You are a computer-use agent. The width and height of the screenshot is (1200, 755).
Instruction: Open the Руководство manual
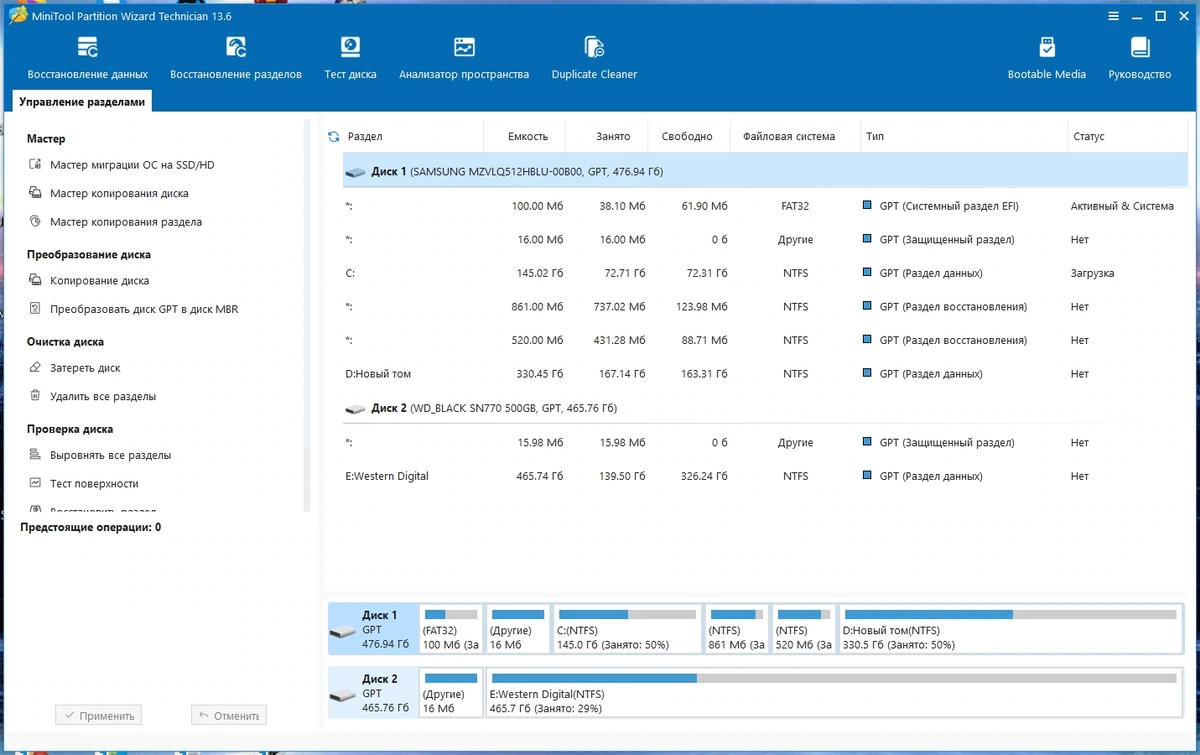coord(1139,58)
